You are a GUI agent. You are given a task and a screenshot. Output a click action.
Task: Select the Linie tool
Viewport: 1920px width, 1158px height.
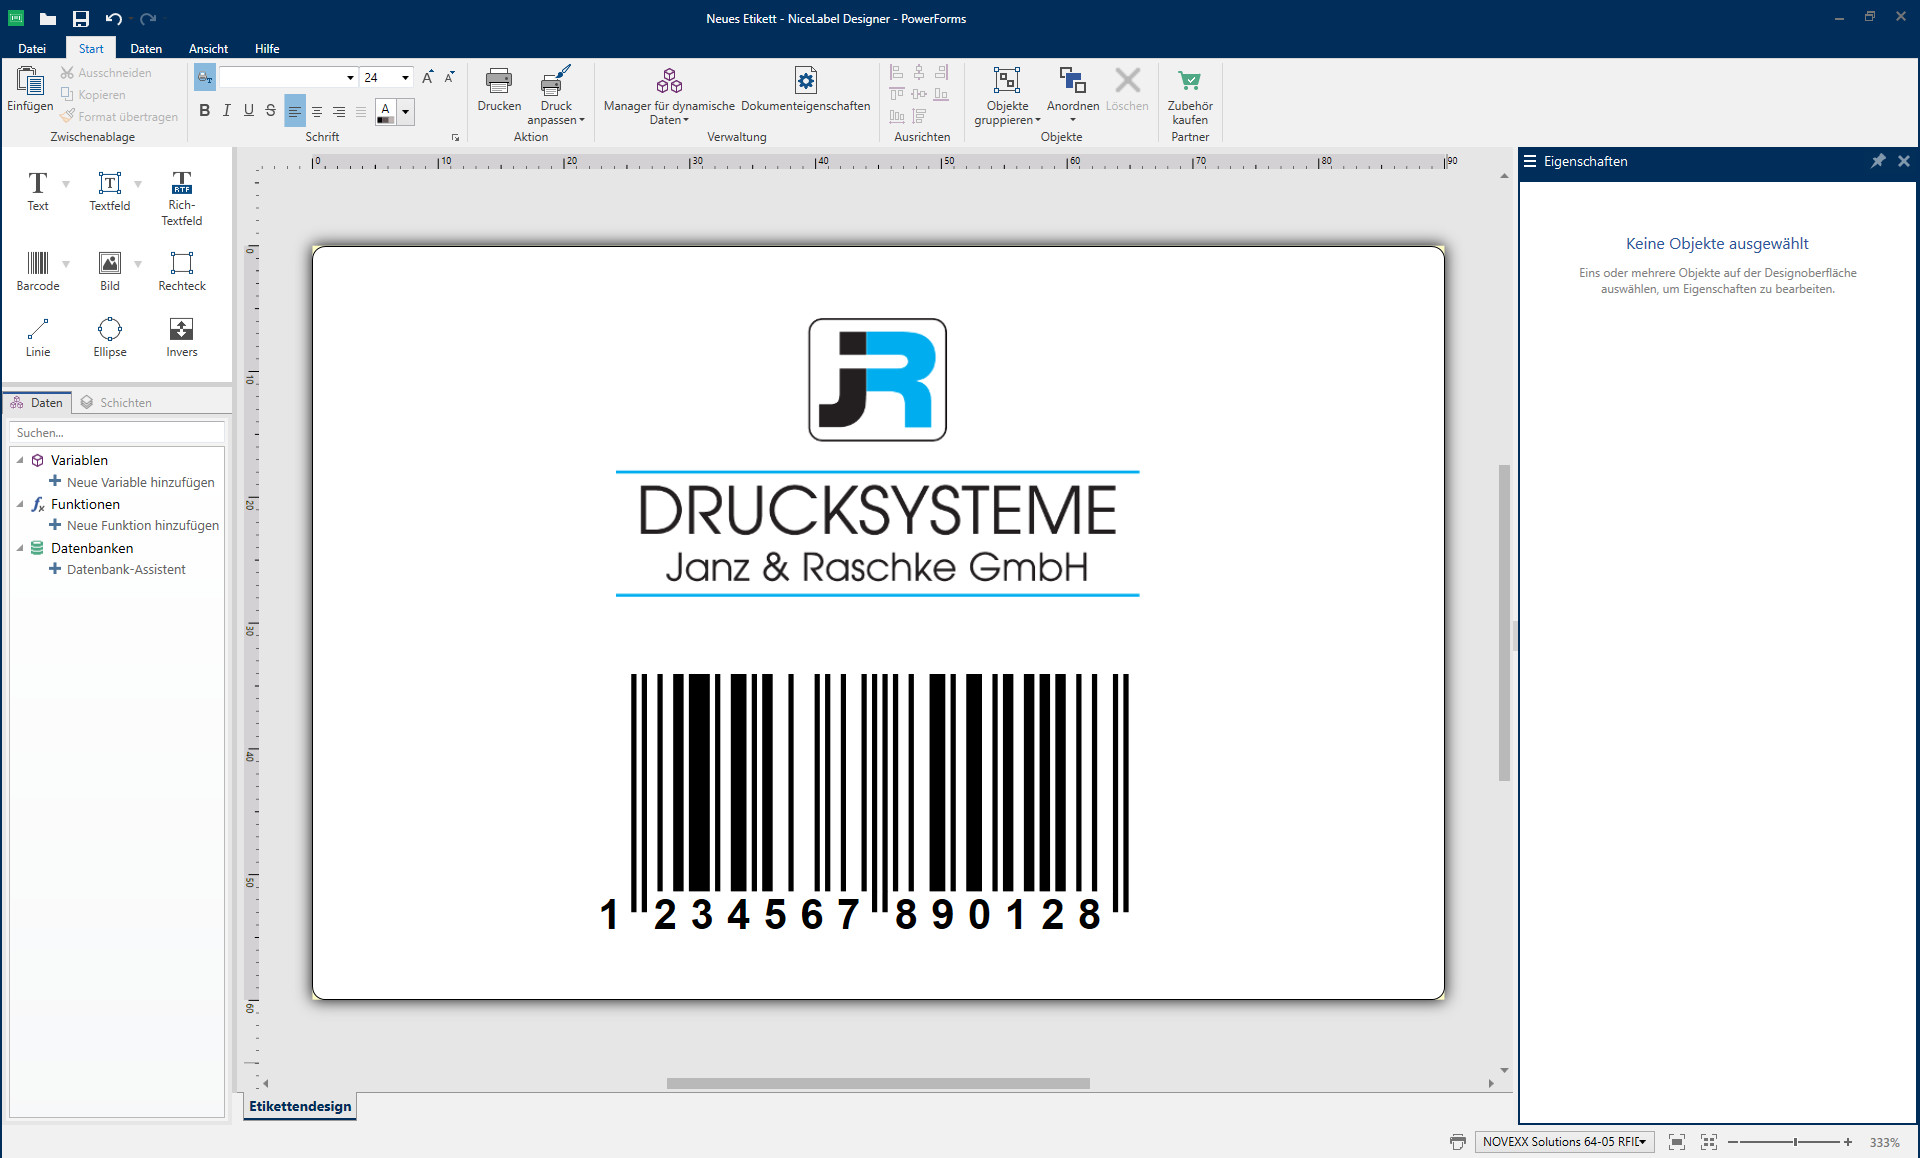click(37, 337)
